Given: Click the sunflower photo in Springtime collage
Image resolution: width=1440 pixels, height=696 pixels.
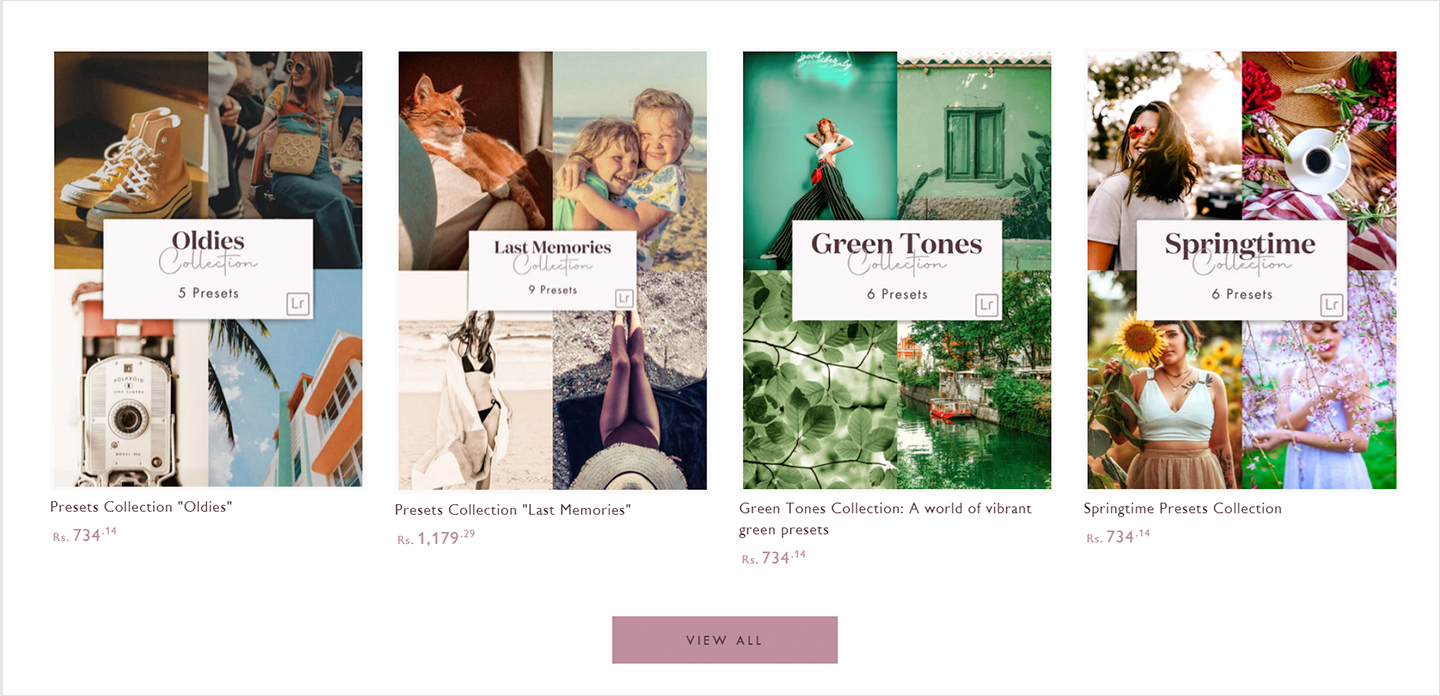Looking at the screenshot, I should [x=1164, y=379].
